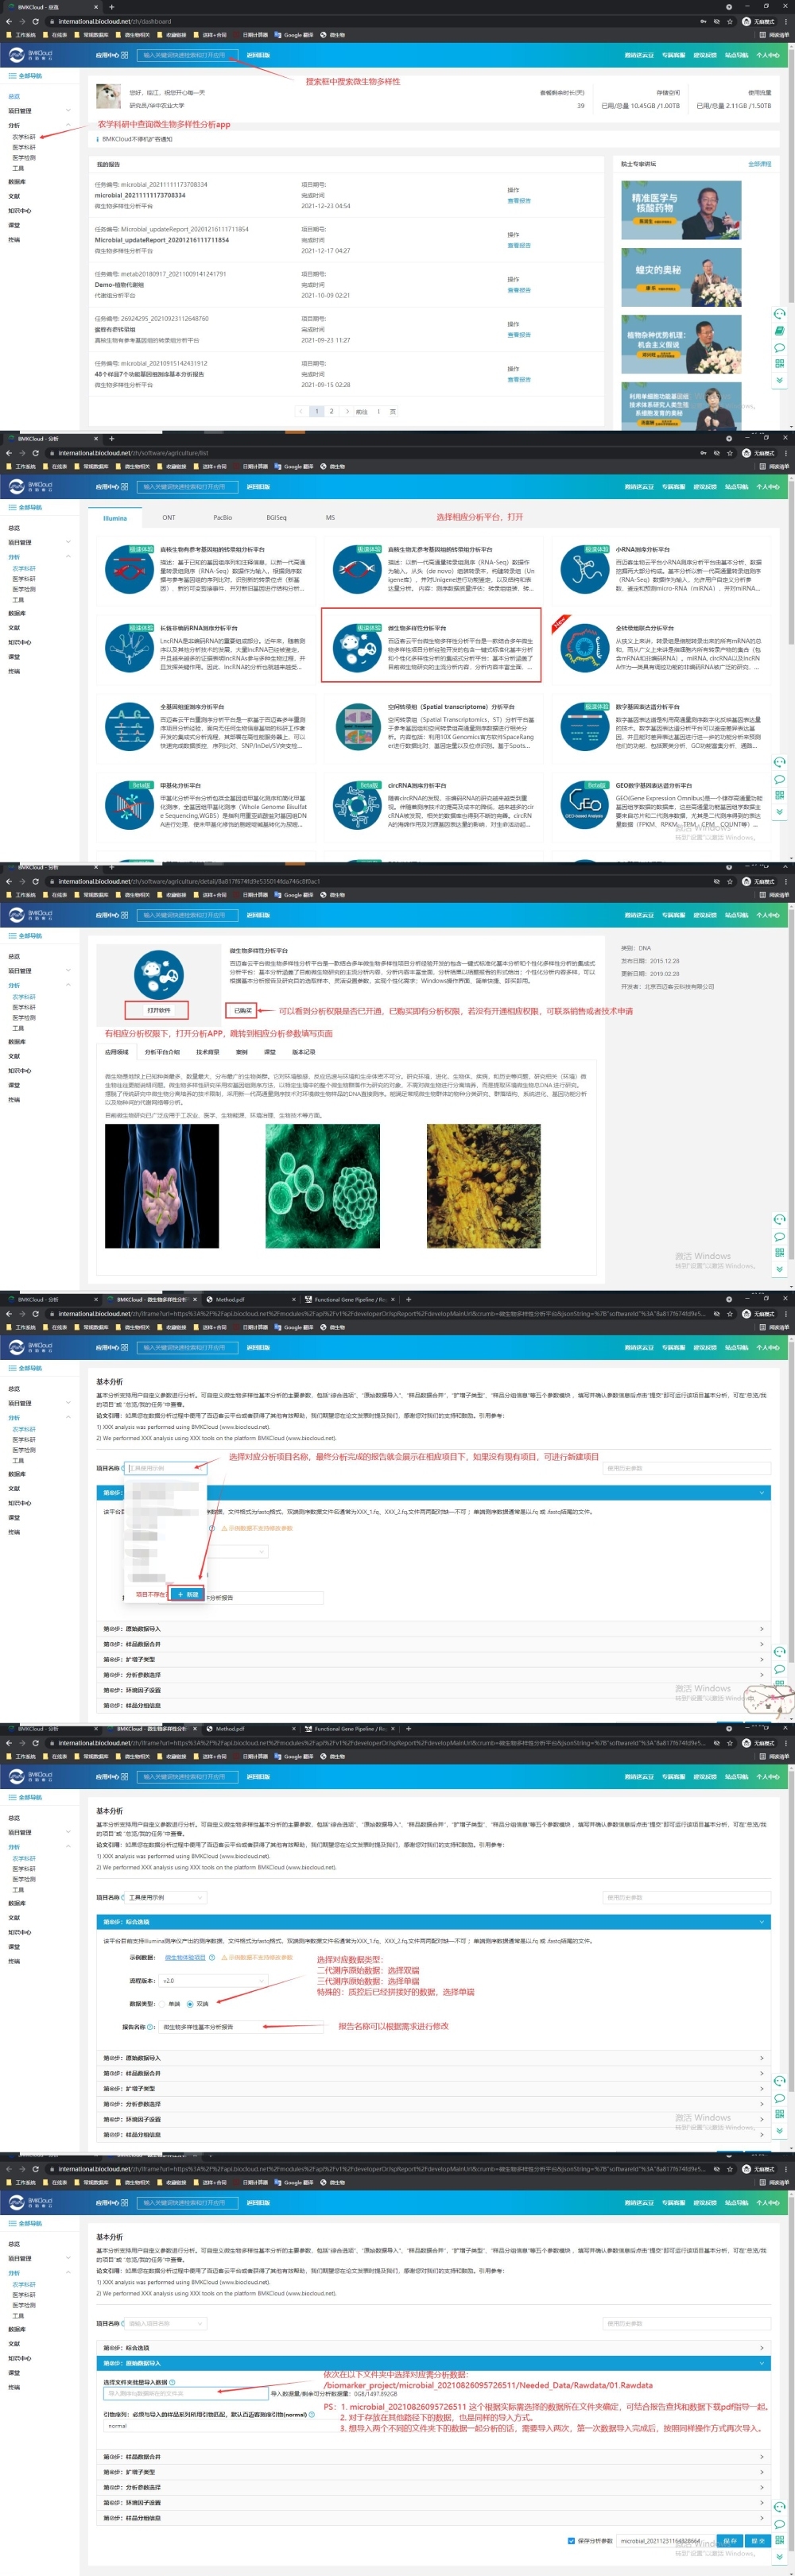The height and width of the screenshot is (2576, 795).
Task: Click the circRNA测序分析平台 icon
Action: (x=357, y=805)
